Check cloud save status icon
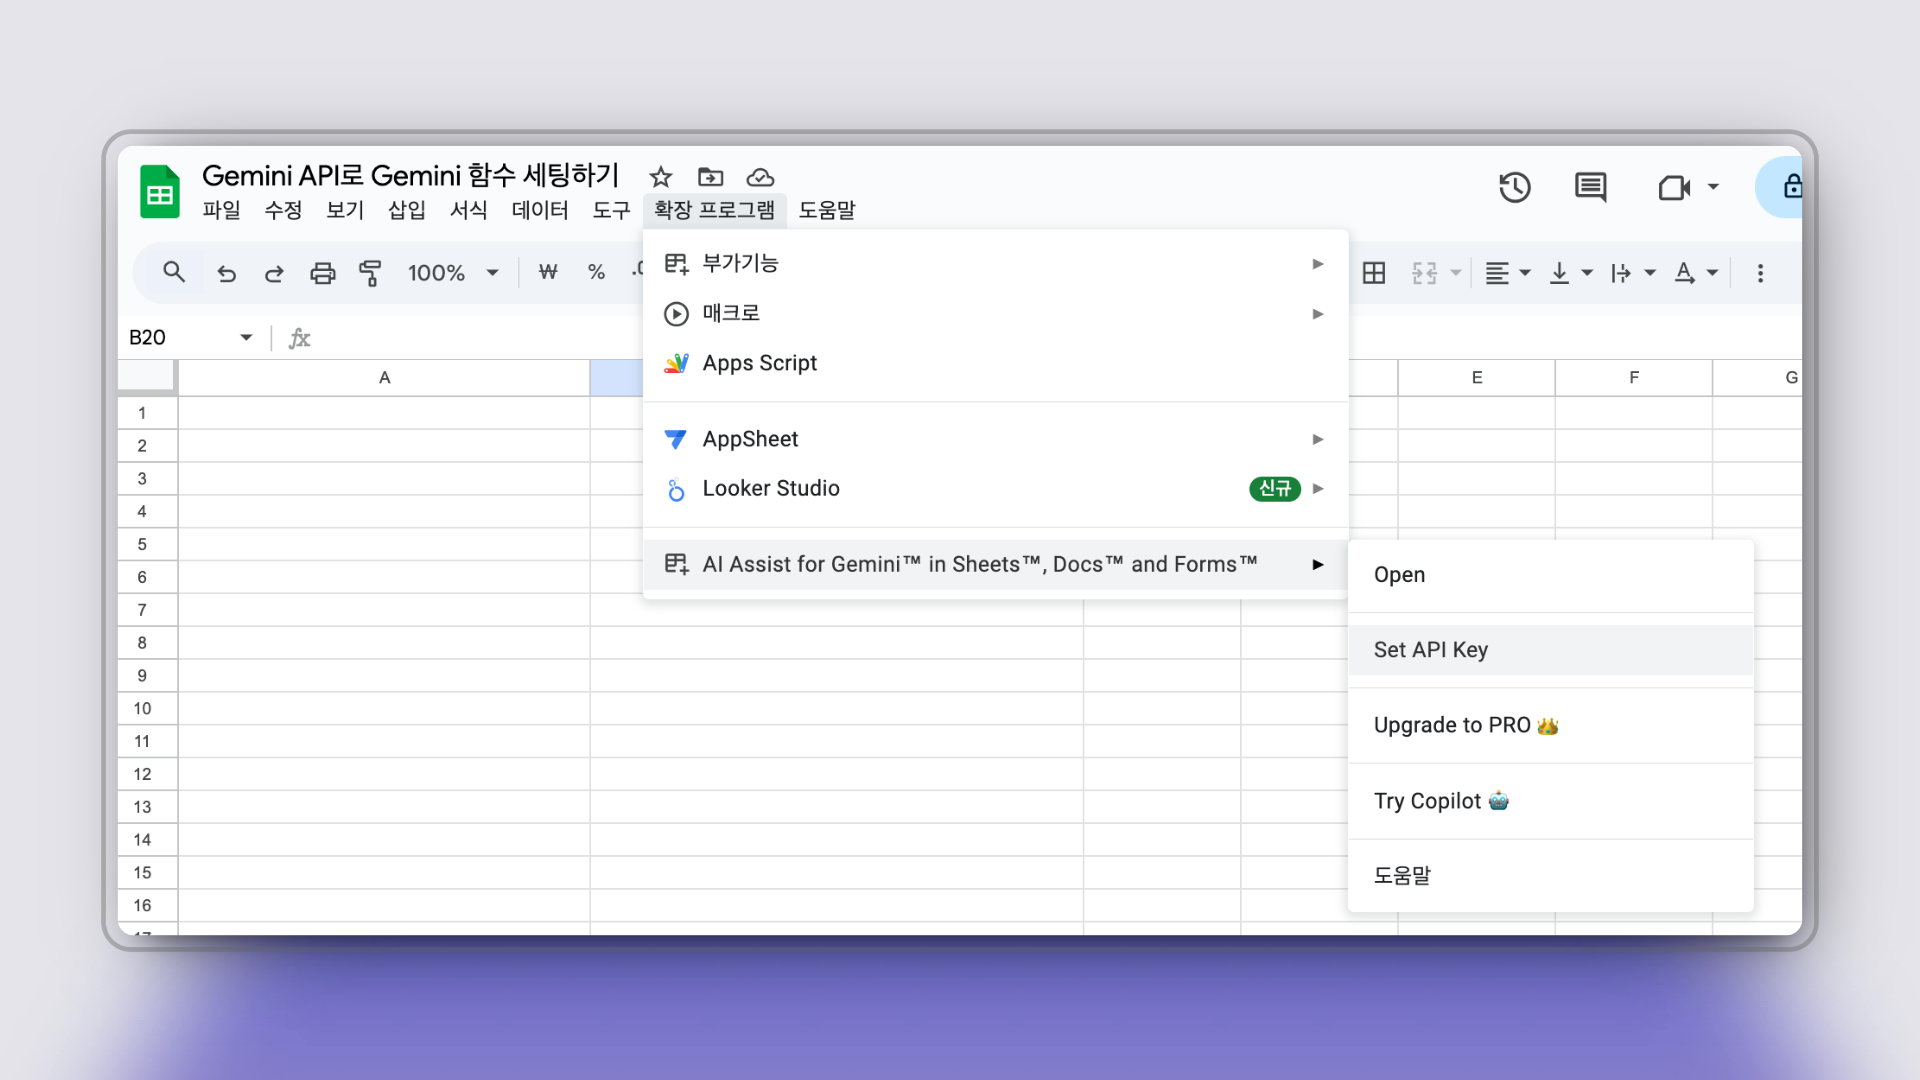 point(760,177)
